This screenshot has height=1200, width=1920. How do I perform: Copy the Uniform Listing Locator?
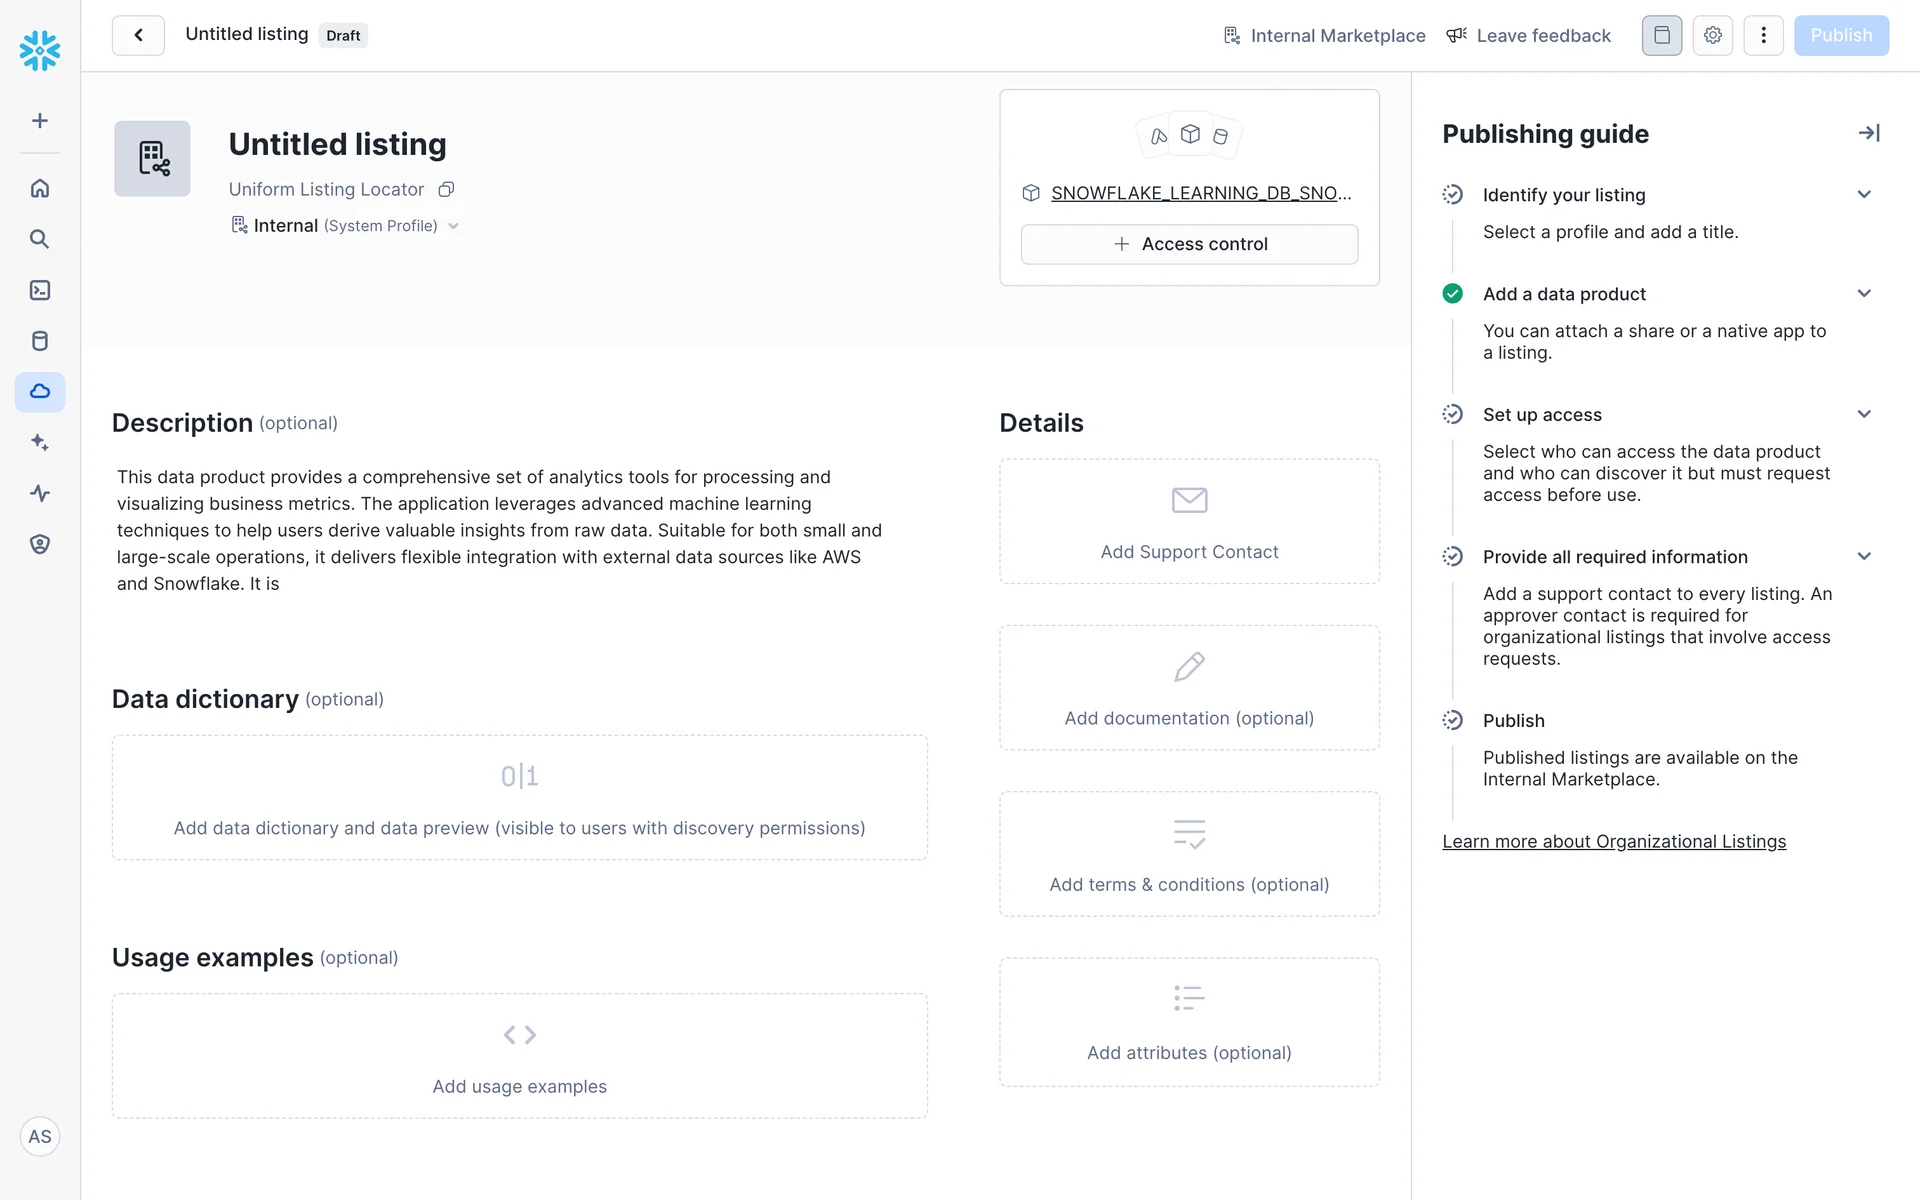tap(447, 190)
